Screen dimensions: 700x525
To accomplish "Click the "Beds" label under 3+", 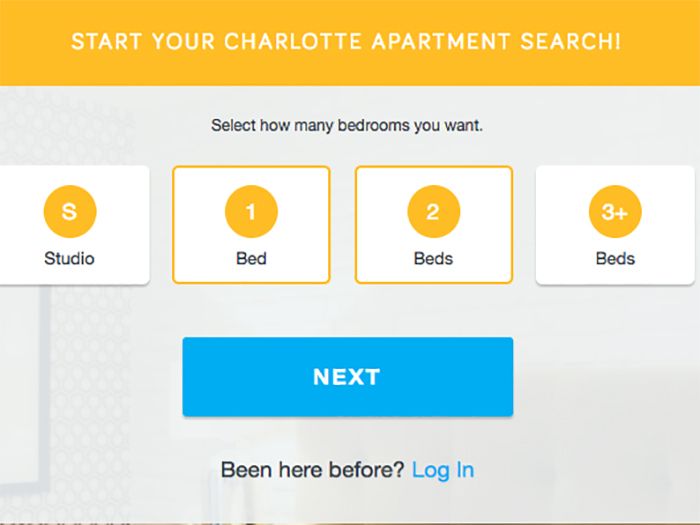I will (x=615, y=258).
